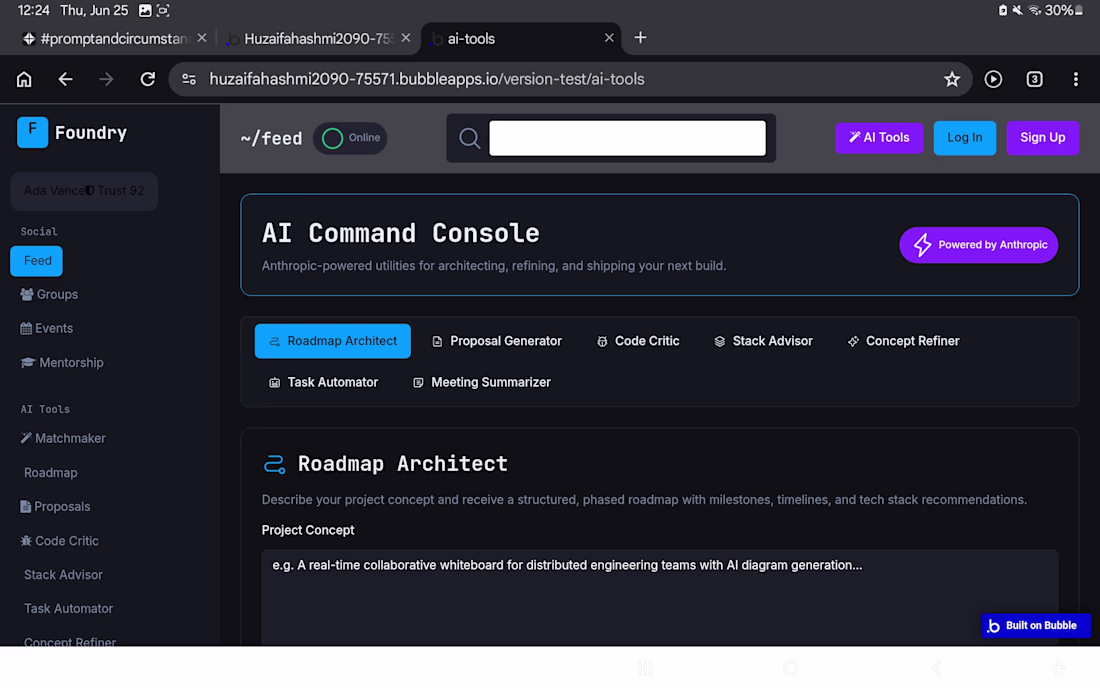Select the Stack Advisor tab
Viewport: 1100px width, 688px height.
[763, 341]
